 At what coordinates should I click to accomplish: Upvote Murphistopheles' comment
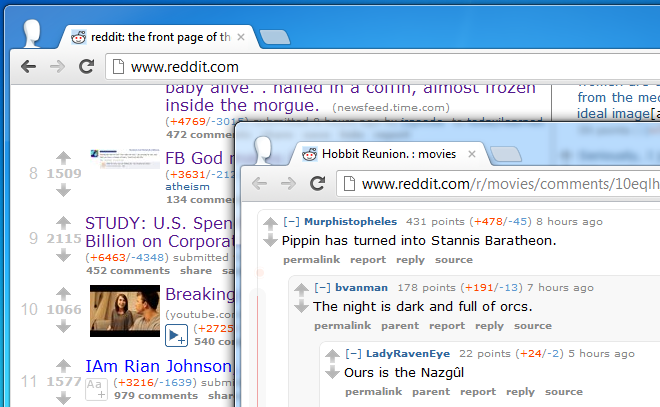pyautogui.click(x=270, y=223)
